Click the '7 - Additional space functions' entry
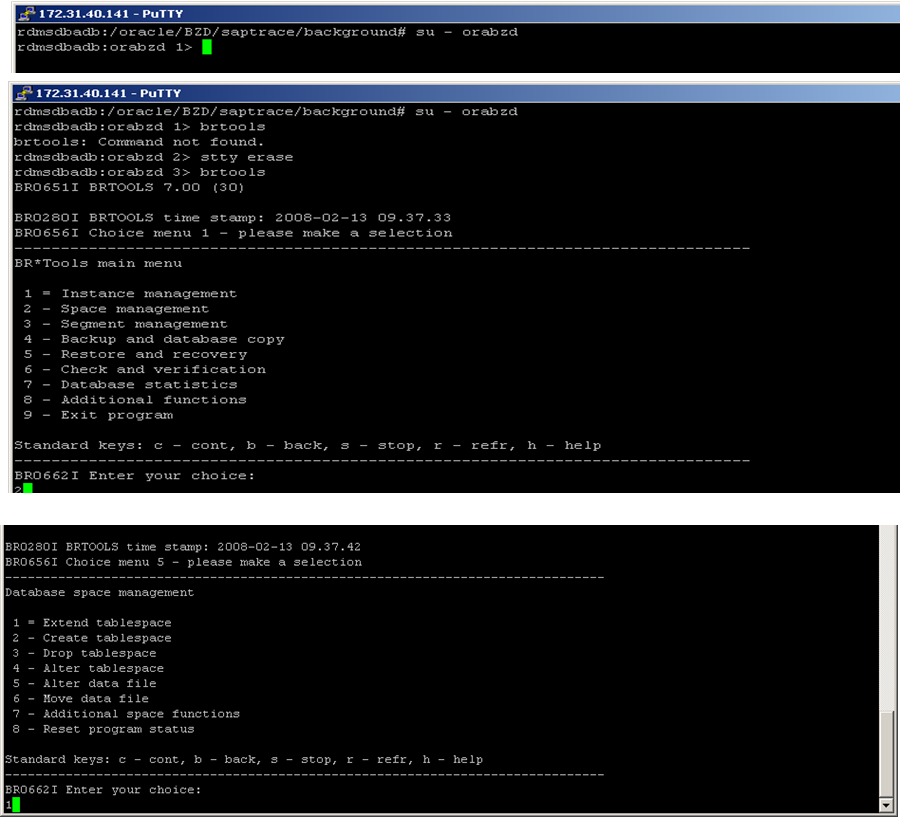Image resolution: width=900 pixels, height=817 pixels. pos(122,713)
